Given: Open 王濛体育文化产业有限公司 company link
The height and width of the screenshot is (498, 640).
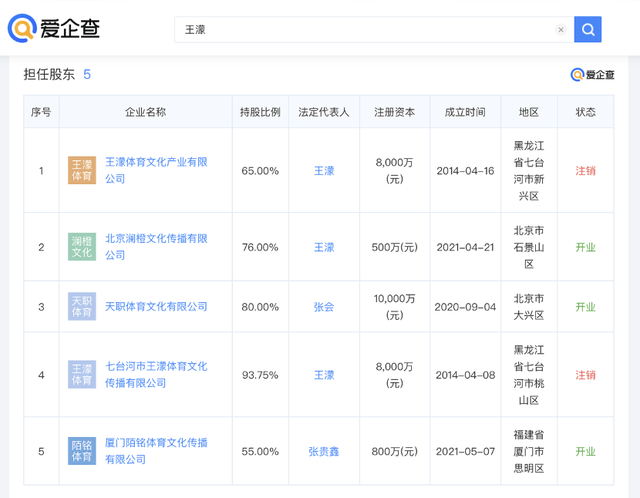Looking at the screenshot, I should pos(156,170).
